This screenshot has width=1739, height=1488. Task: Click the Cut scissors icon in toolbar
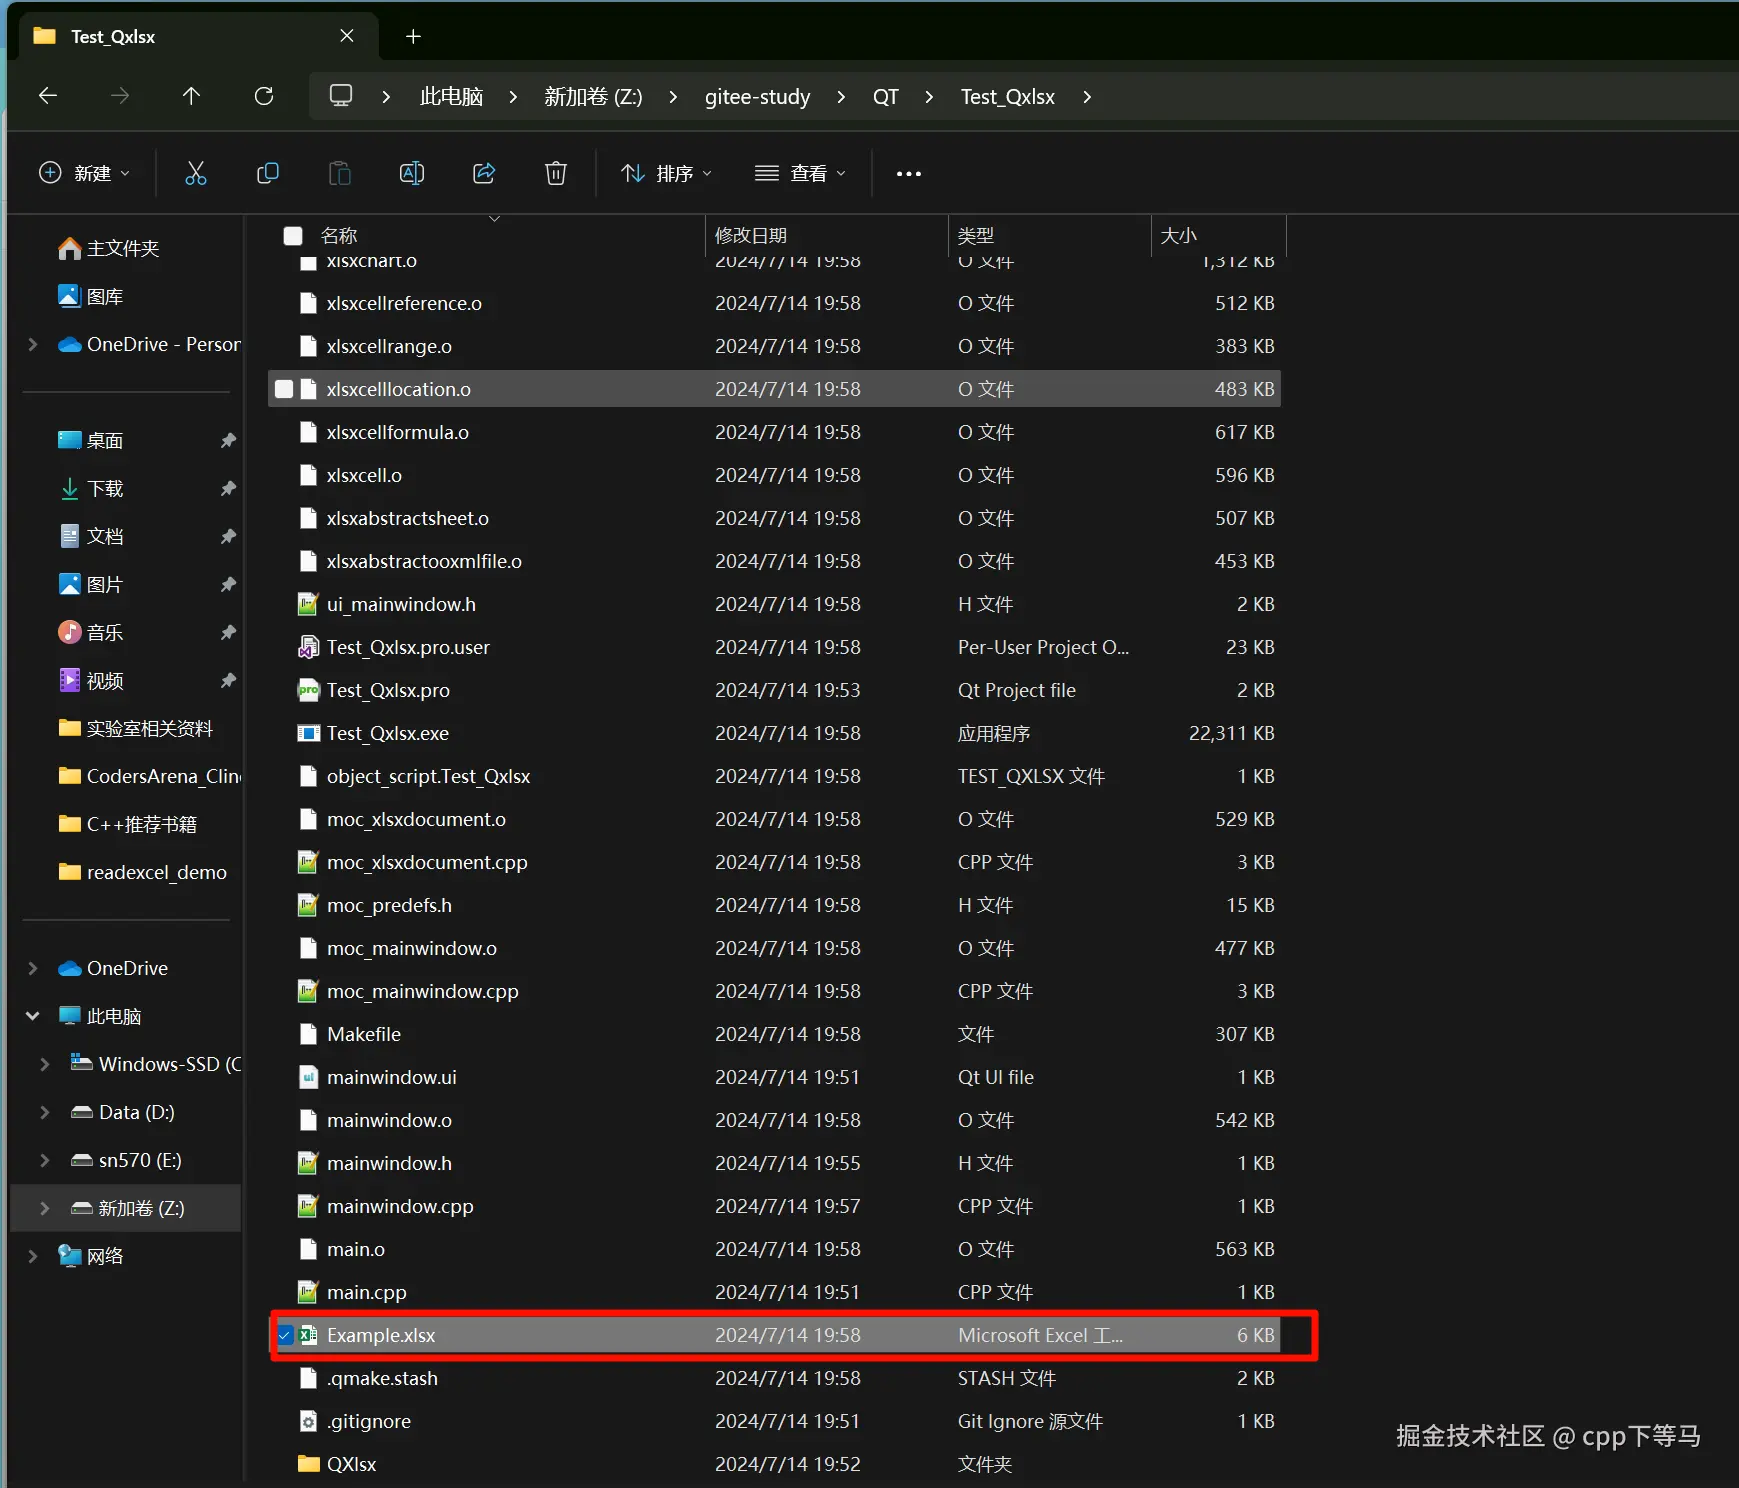(196, 174)
